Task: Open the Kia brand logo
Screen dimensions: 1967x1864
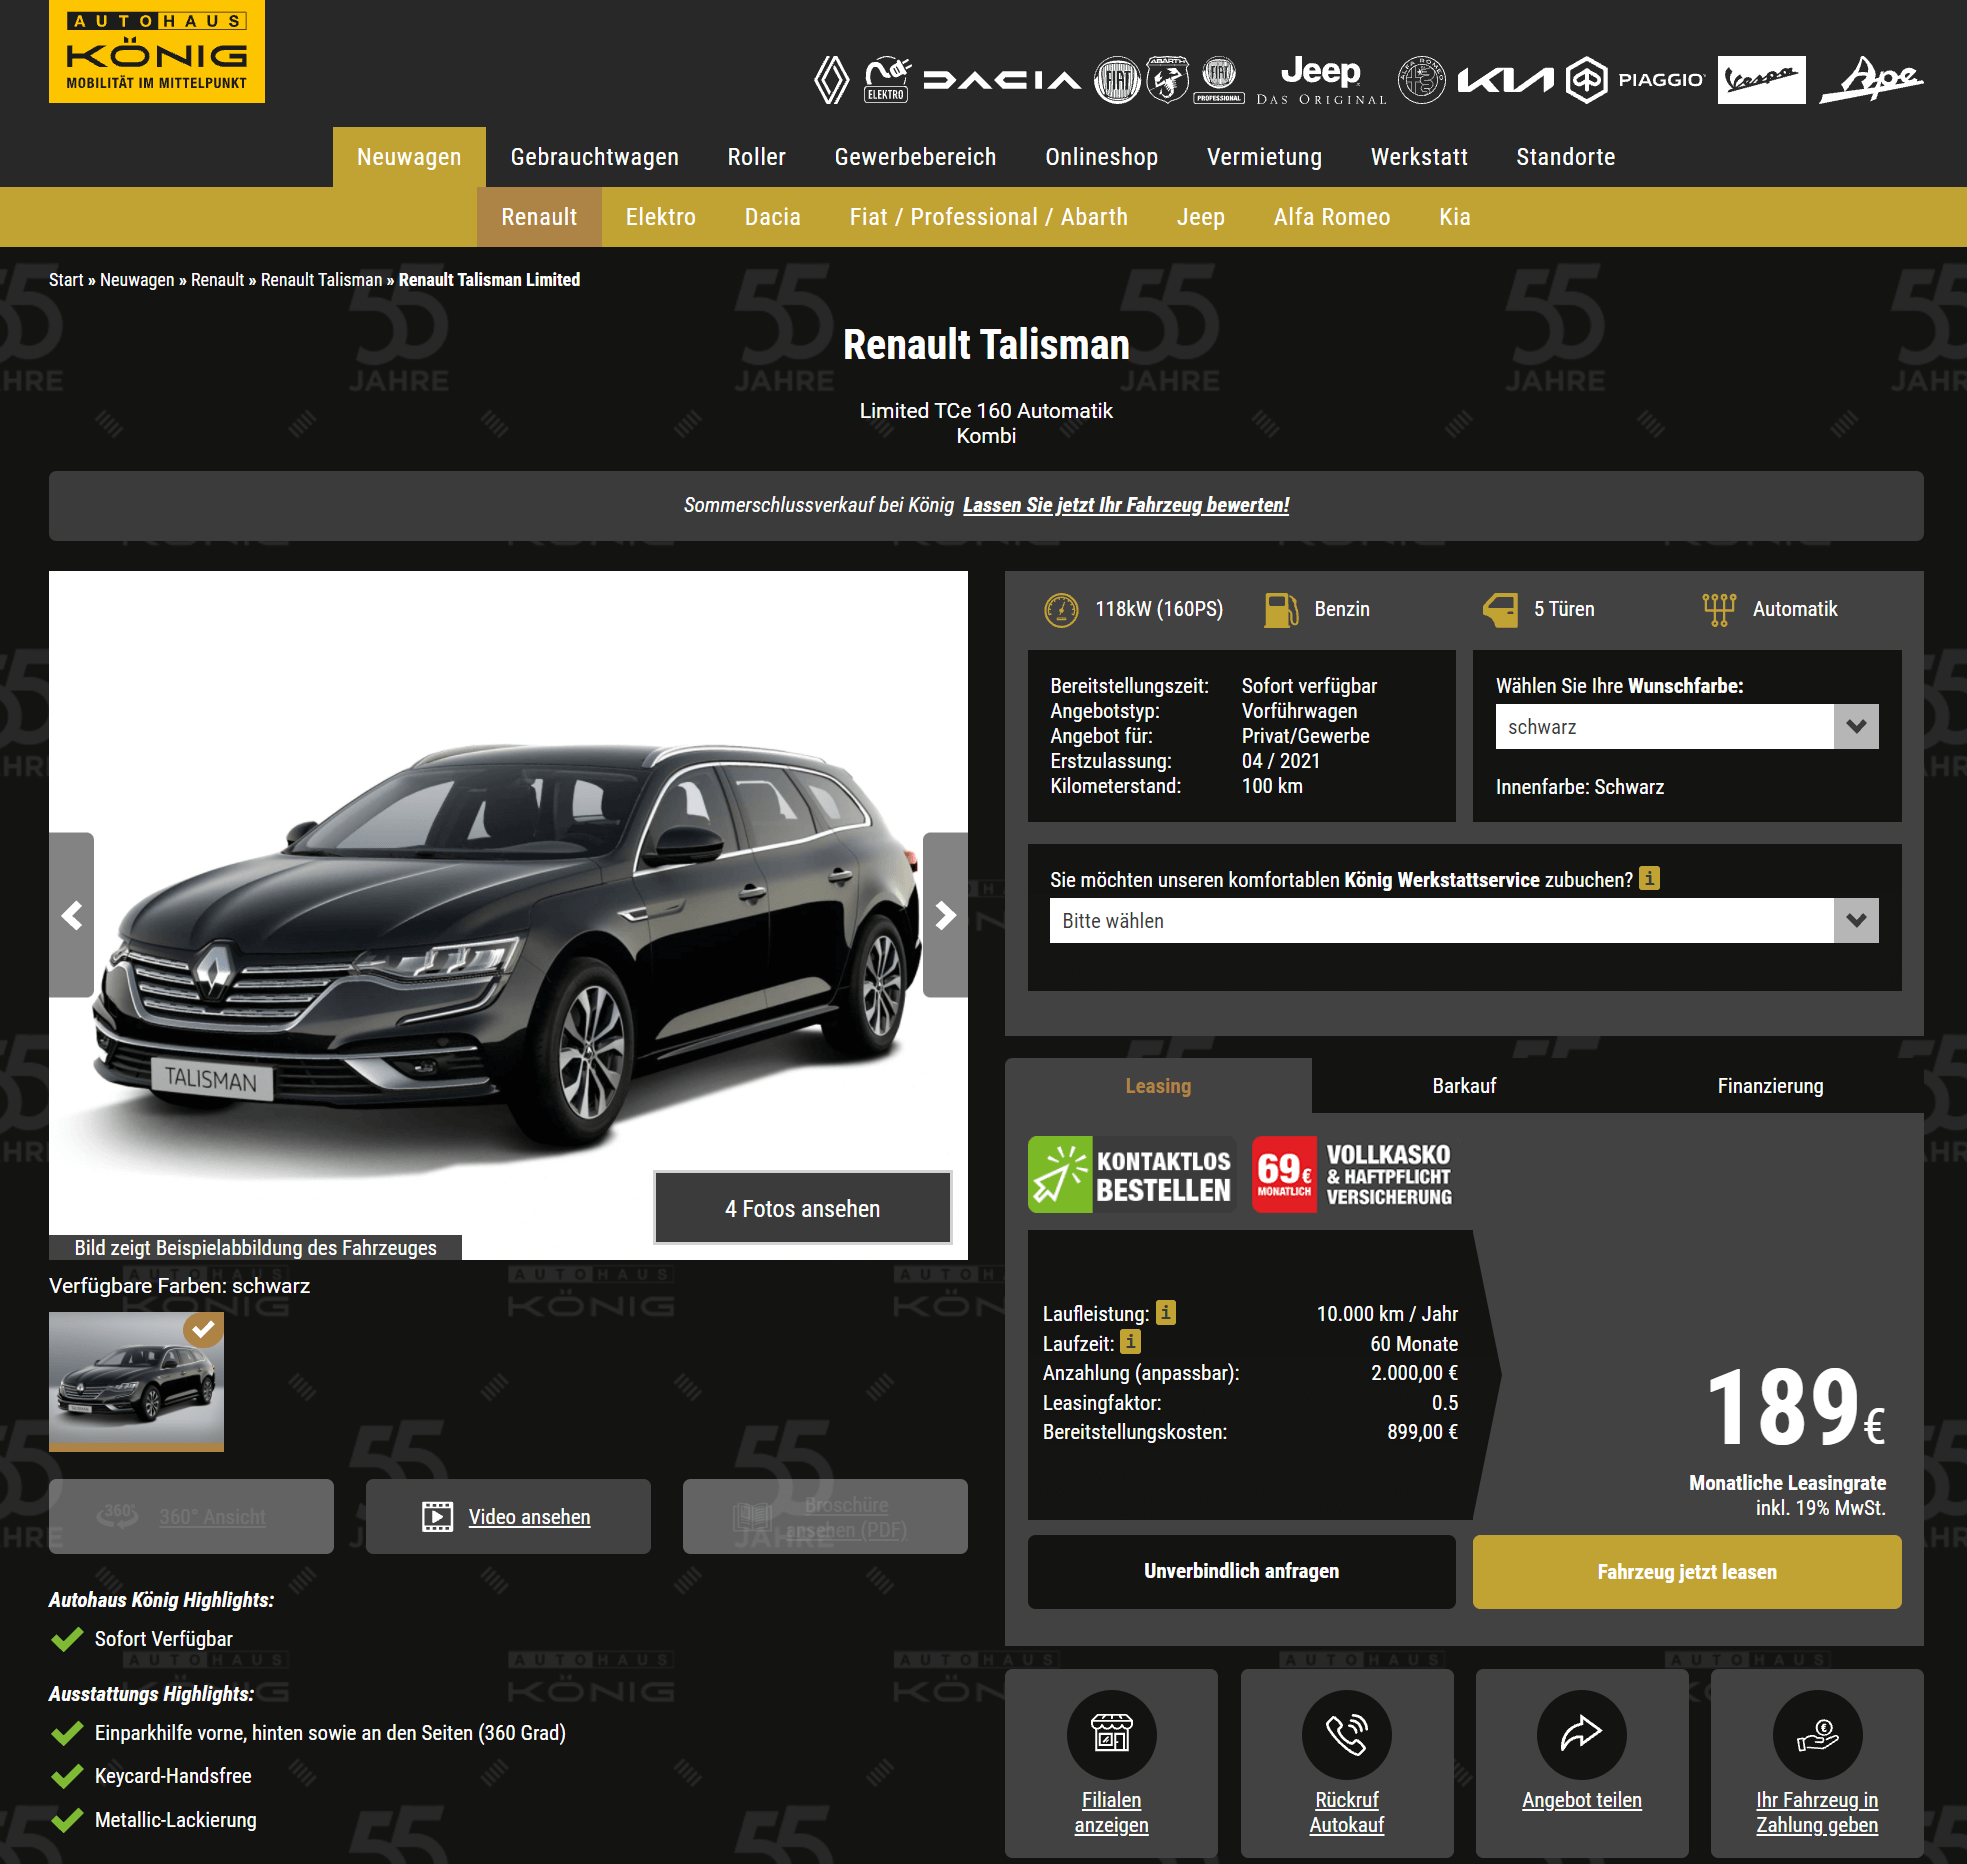Action: point(1505,80)
